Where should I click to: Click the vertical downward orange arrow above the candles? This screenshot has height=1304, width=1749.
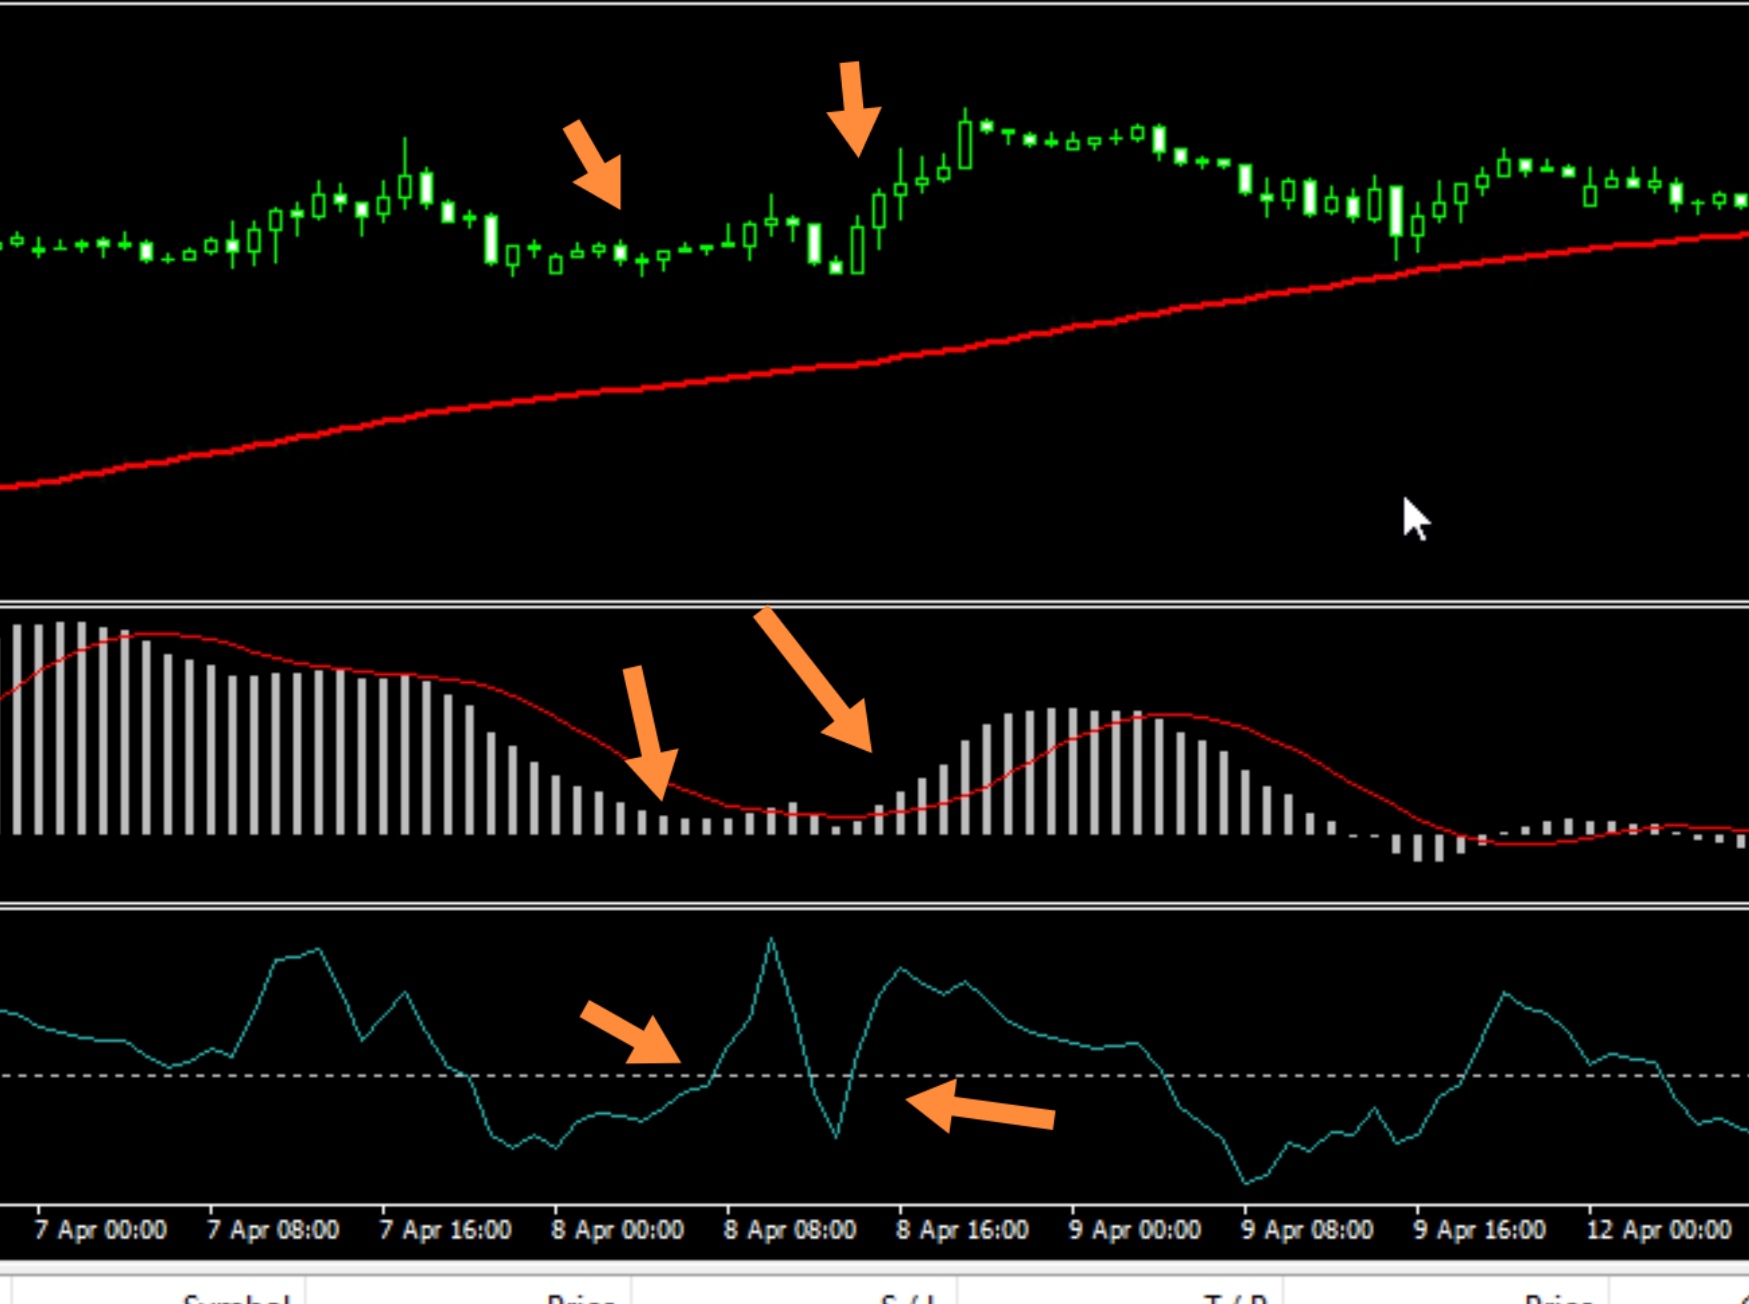point(853,108)
